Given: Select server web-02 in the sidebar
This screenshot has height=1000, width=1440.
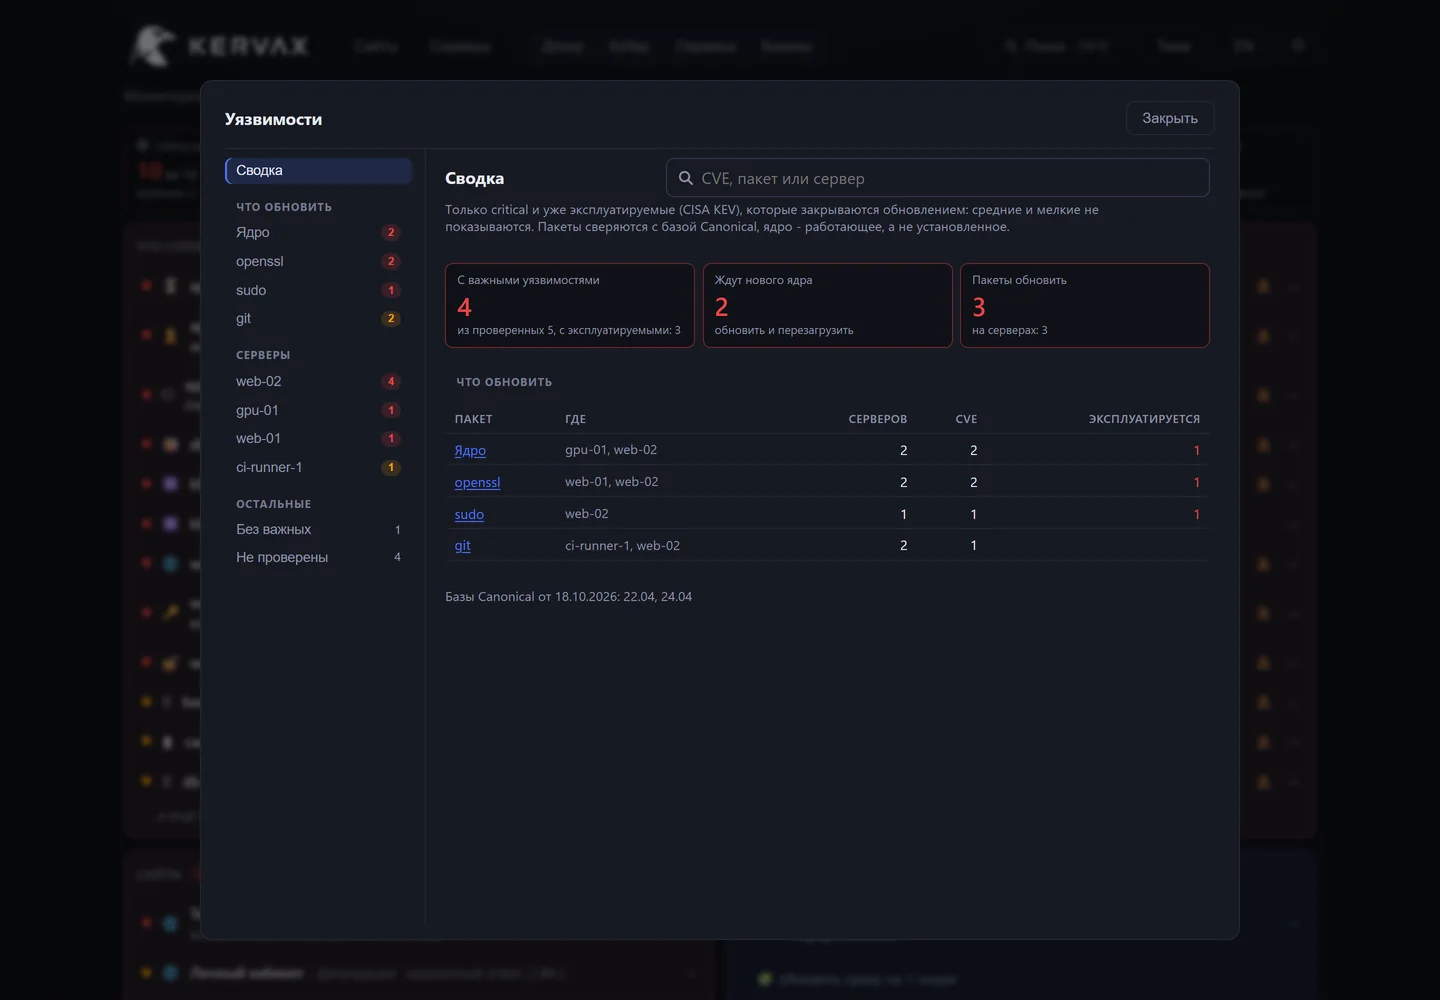Looking at the screenshot, I should point(319,381).
